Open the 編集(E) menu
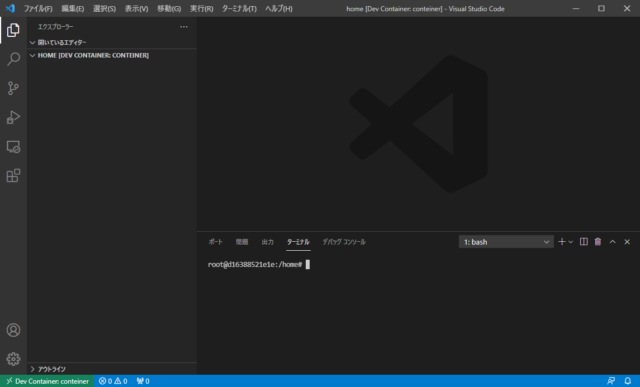Image resolution: width=640 pixels, height=387 pixels. click(x=73, y=9)
